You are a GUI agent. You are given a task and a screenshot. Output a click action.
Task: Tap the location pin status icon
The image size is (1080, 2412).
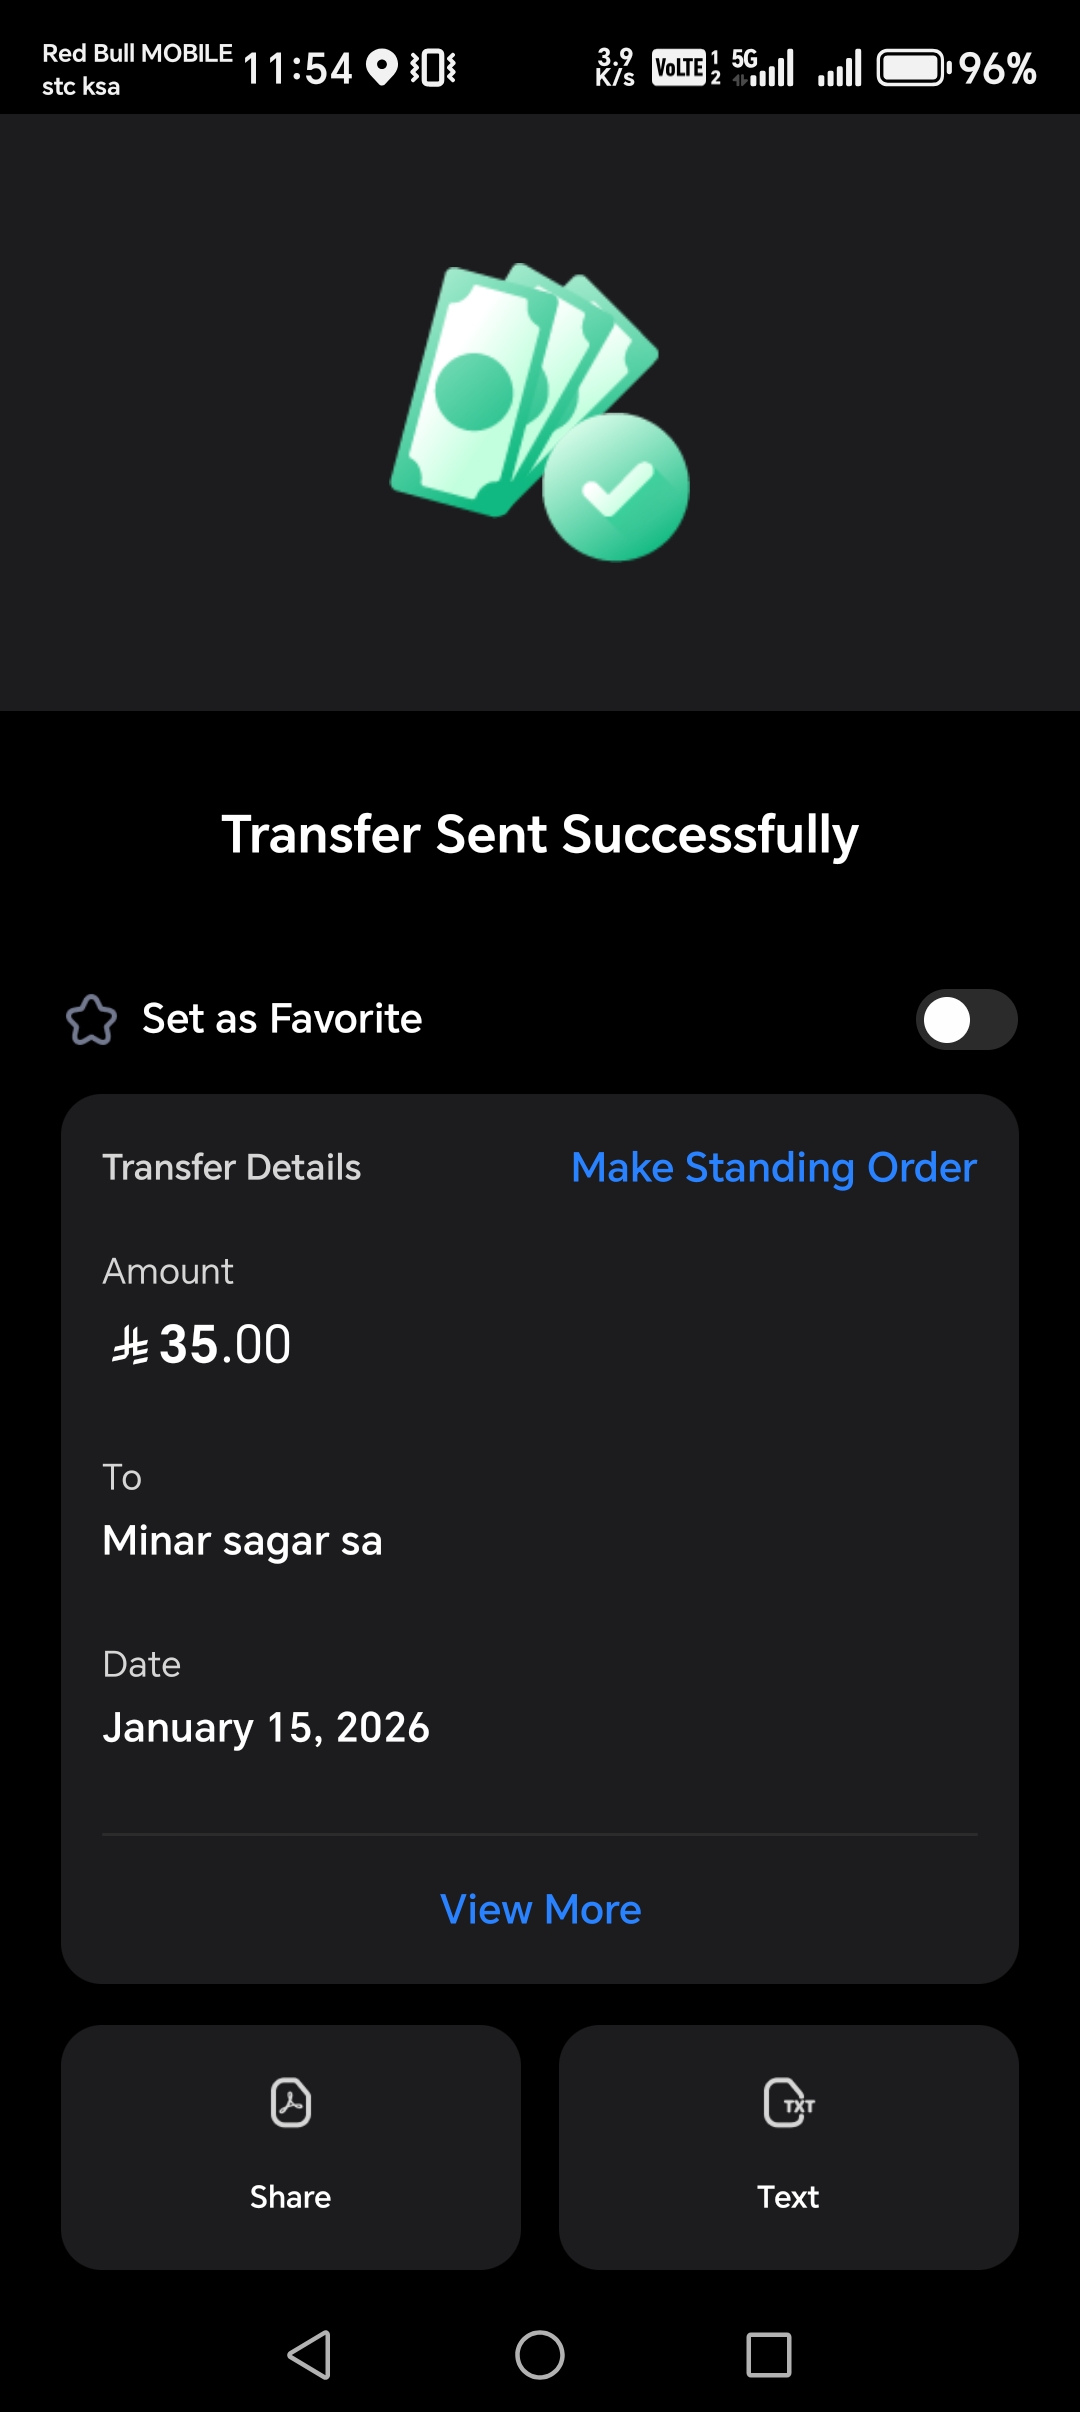[x=381, y=68]
